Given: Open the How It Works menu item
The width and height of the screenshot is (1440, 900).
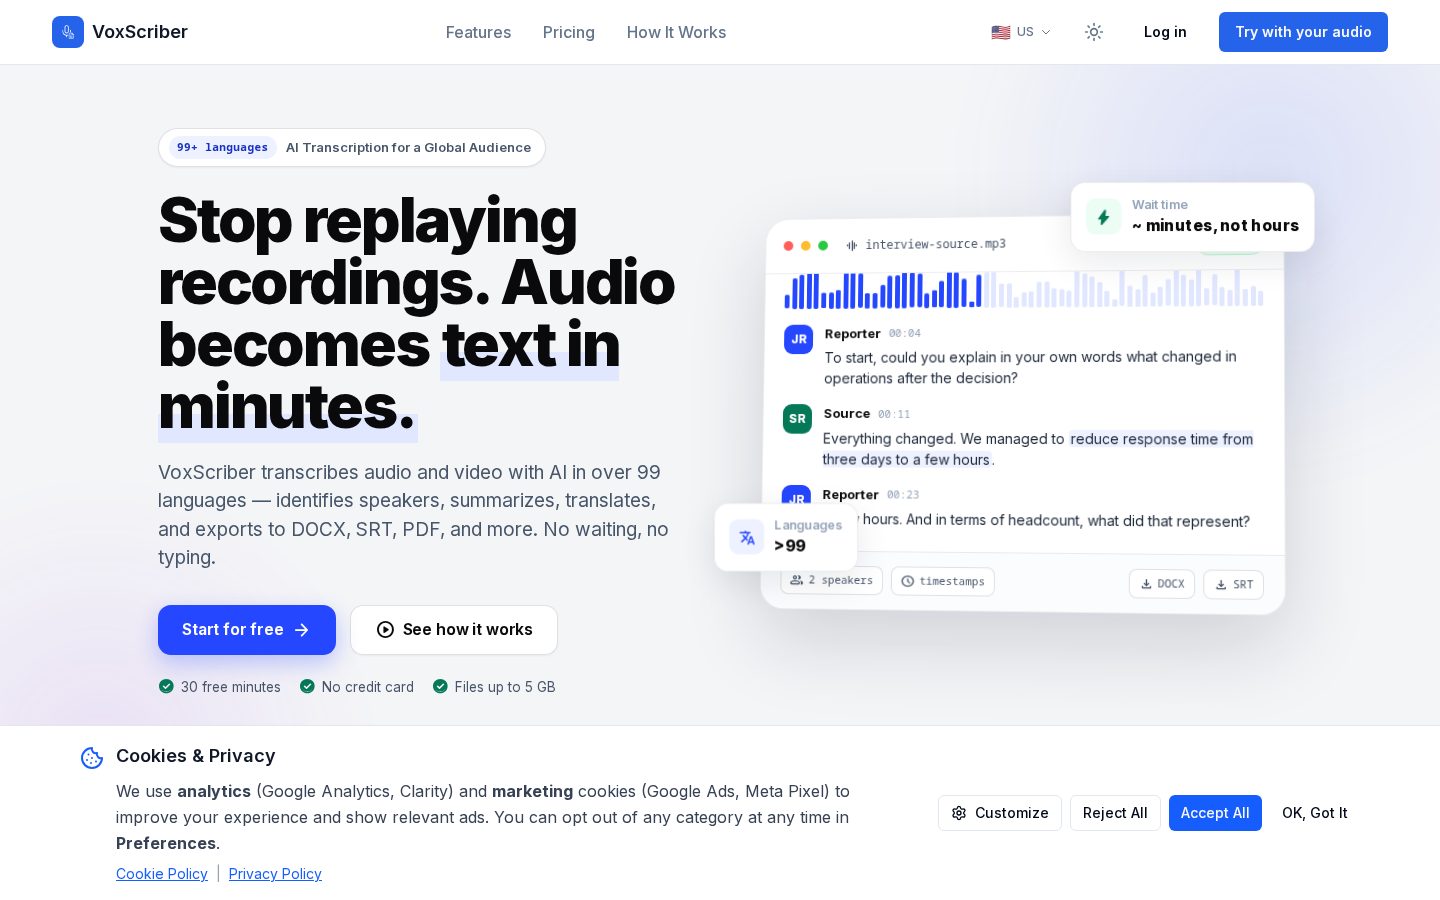Looking at the screenshot, I should tap(676, 32).
